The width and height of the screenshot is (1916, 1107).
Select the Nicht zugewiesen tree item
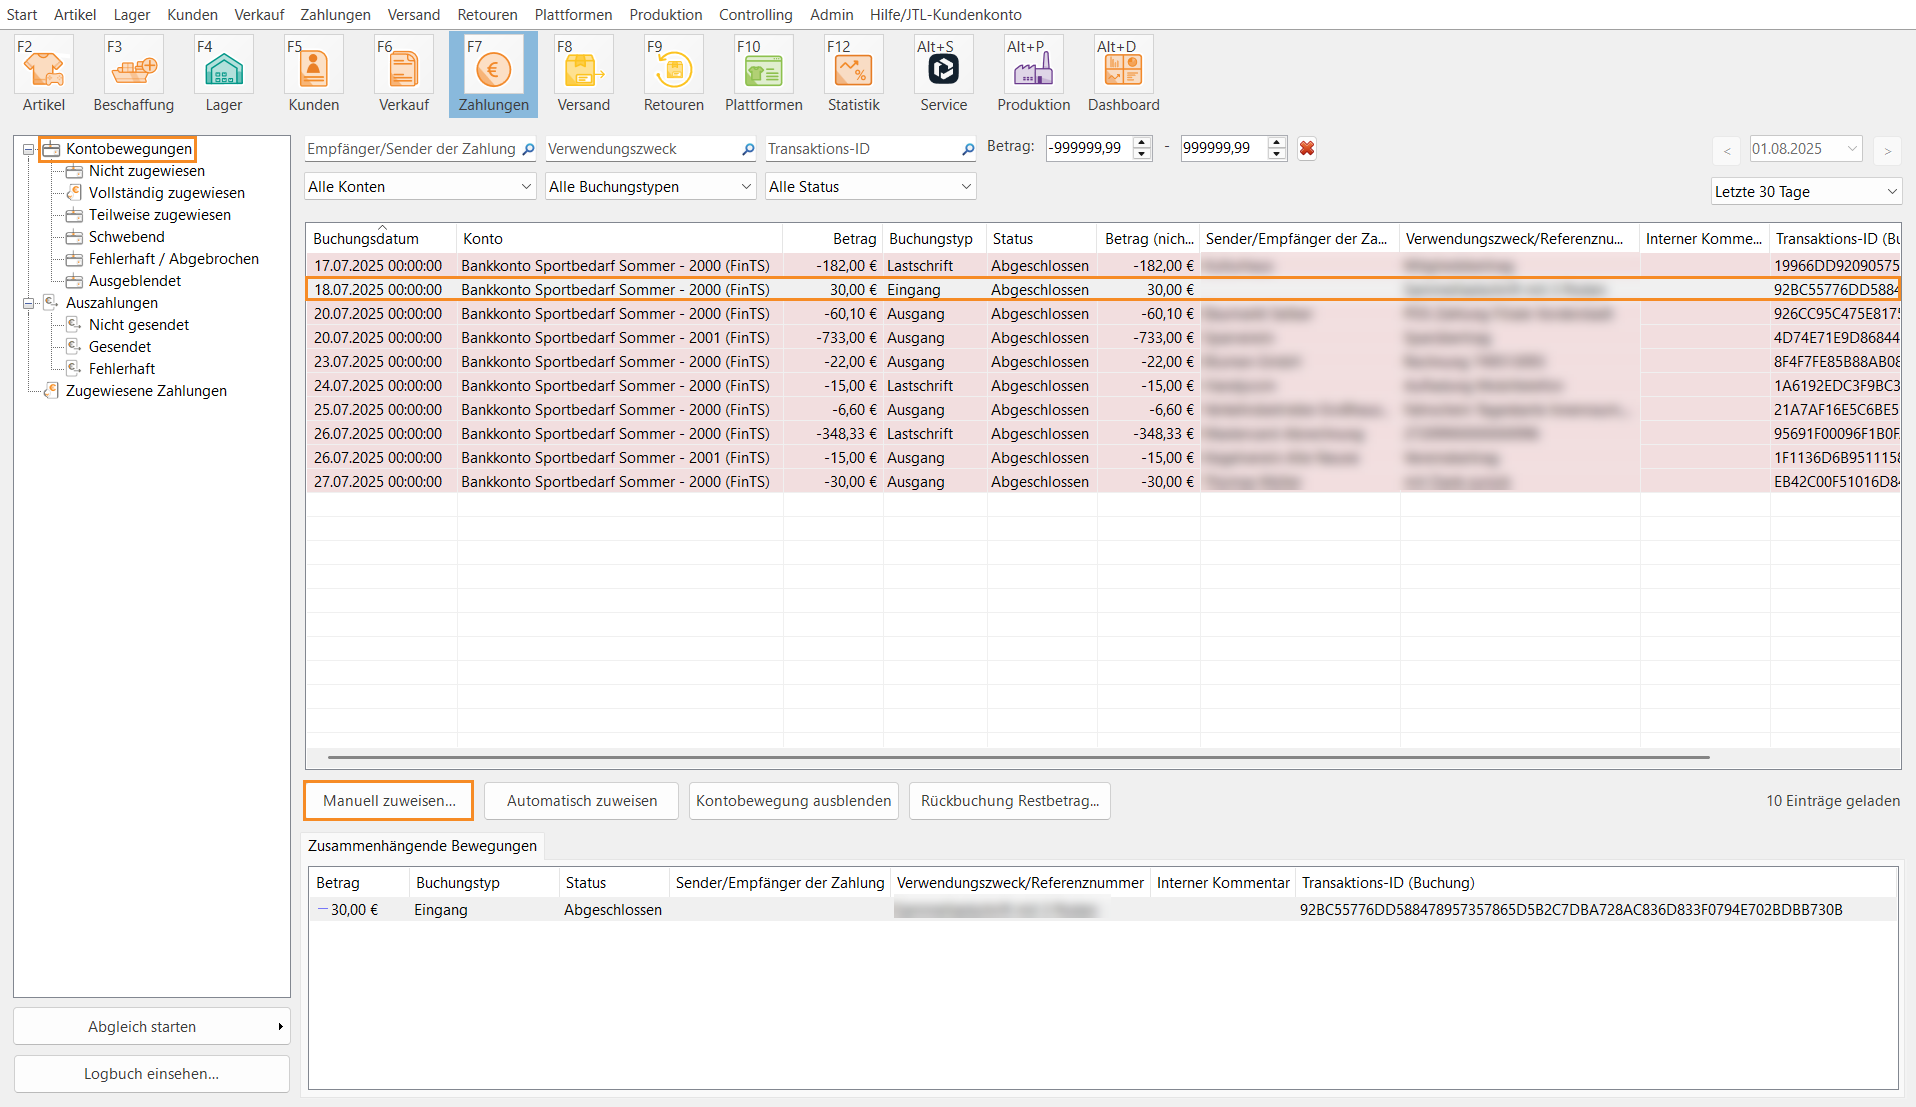click(146, 171)
